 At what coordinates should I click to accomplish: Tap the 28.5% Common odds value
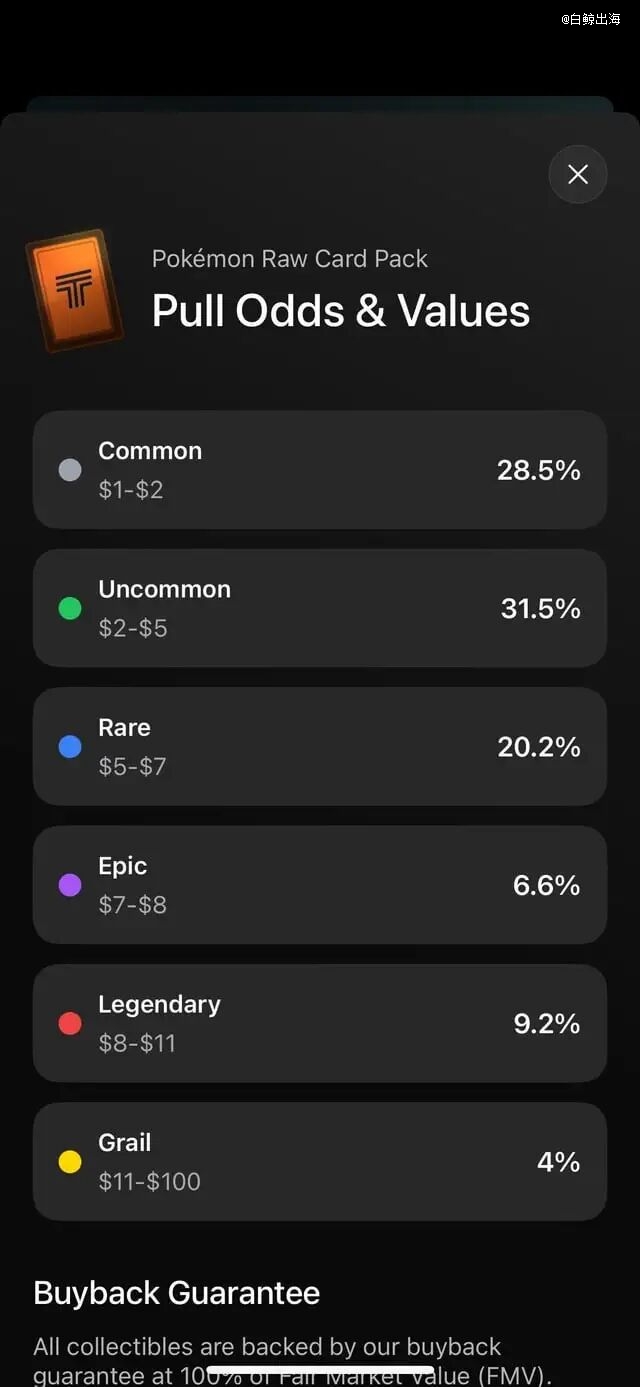point(538,470)
